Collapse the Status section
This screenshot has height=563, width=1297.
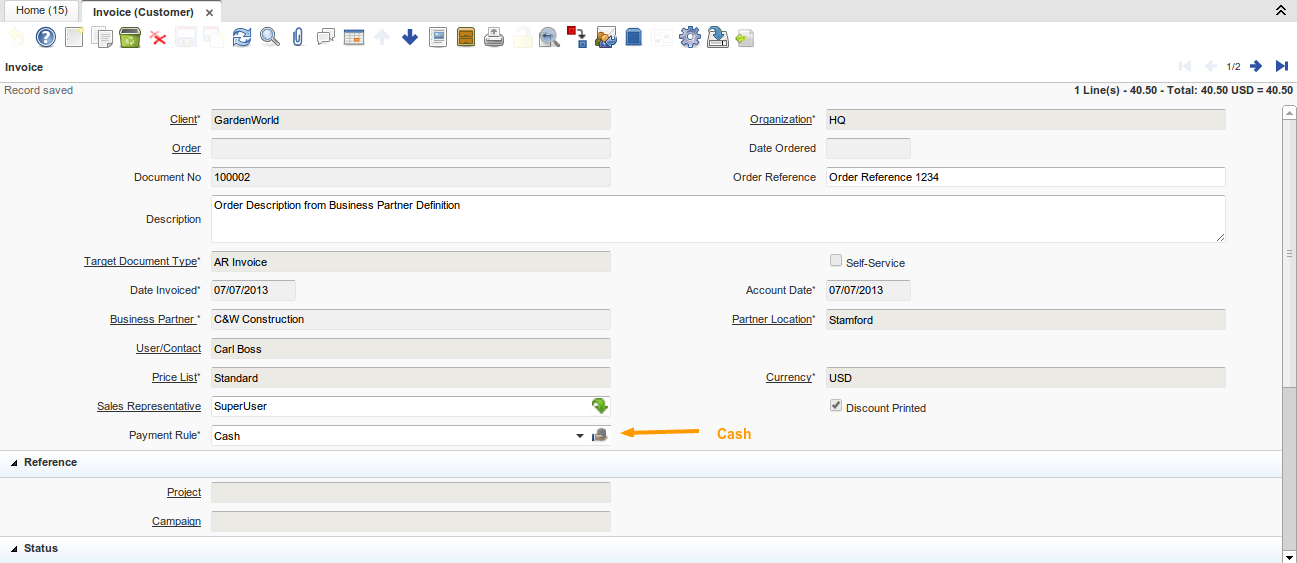coord(15,549)
